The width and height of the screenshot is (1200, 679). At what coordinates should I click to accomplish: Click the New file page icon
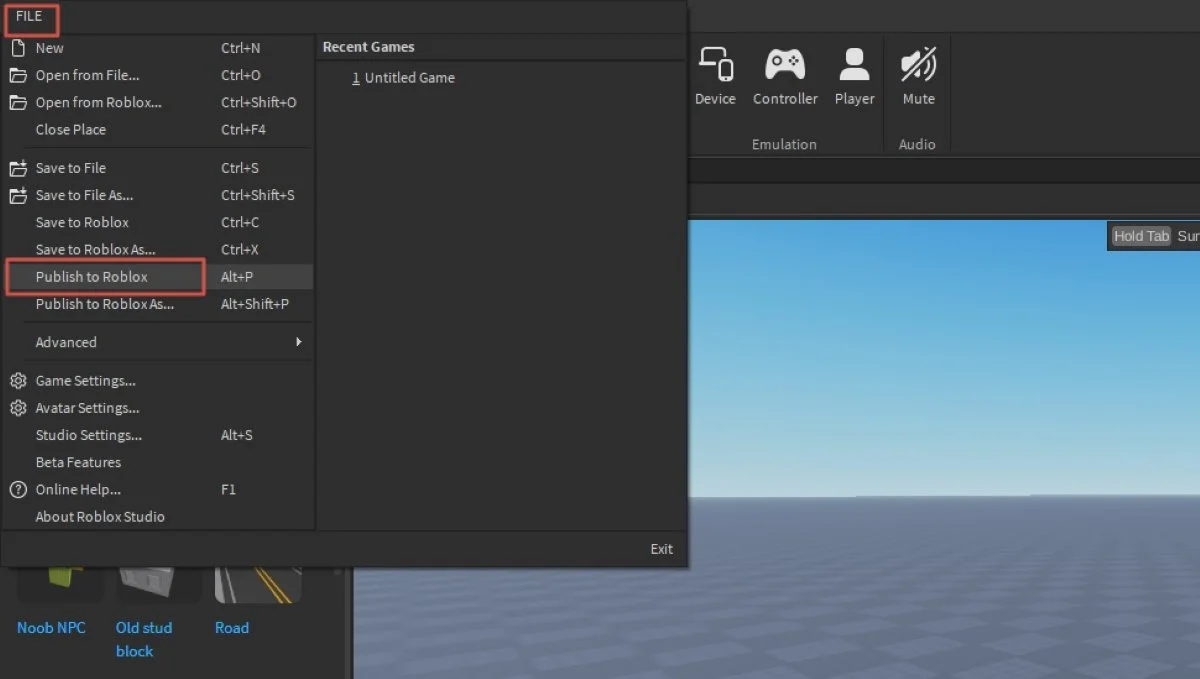18,48
